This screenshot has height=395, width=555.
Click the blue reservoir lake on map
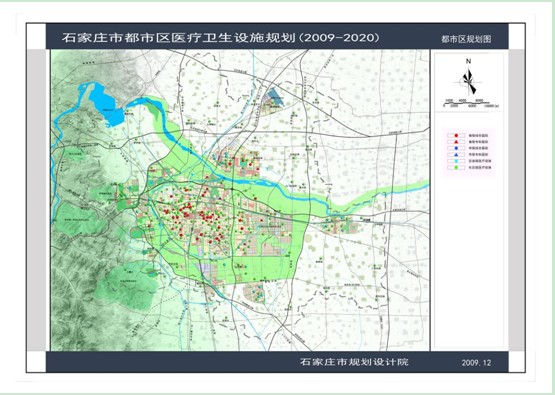(x=103, y=103)
